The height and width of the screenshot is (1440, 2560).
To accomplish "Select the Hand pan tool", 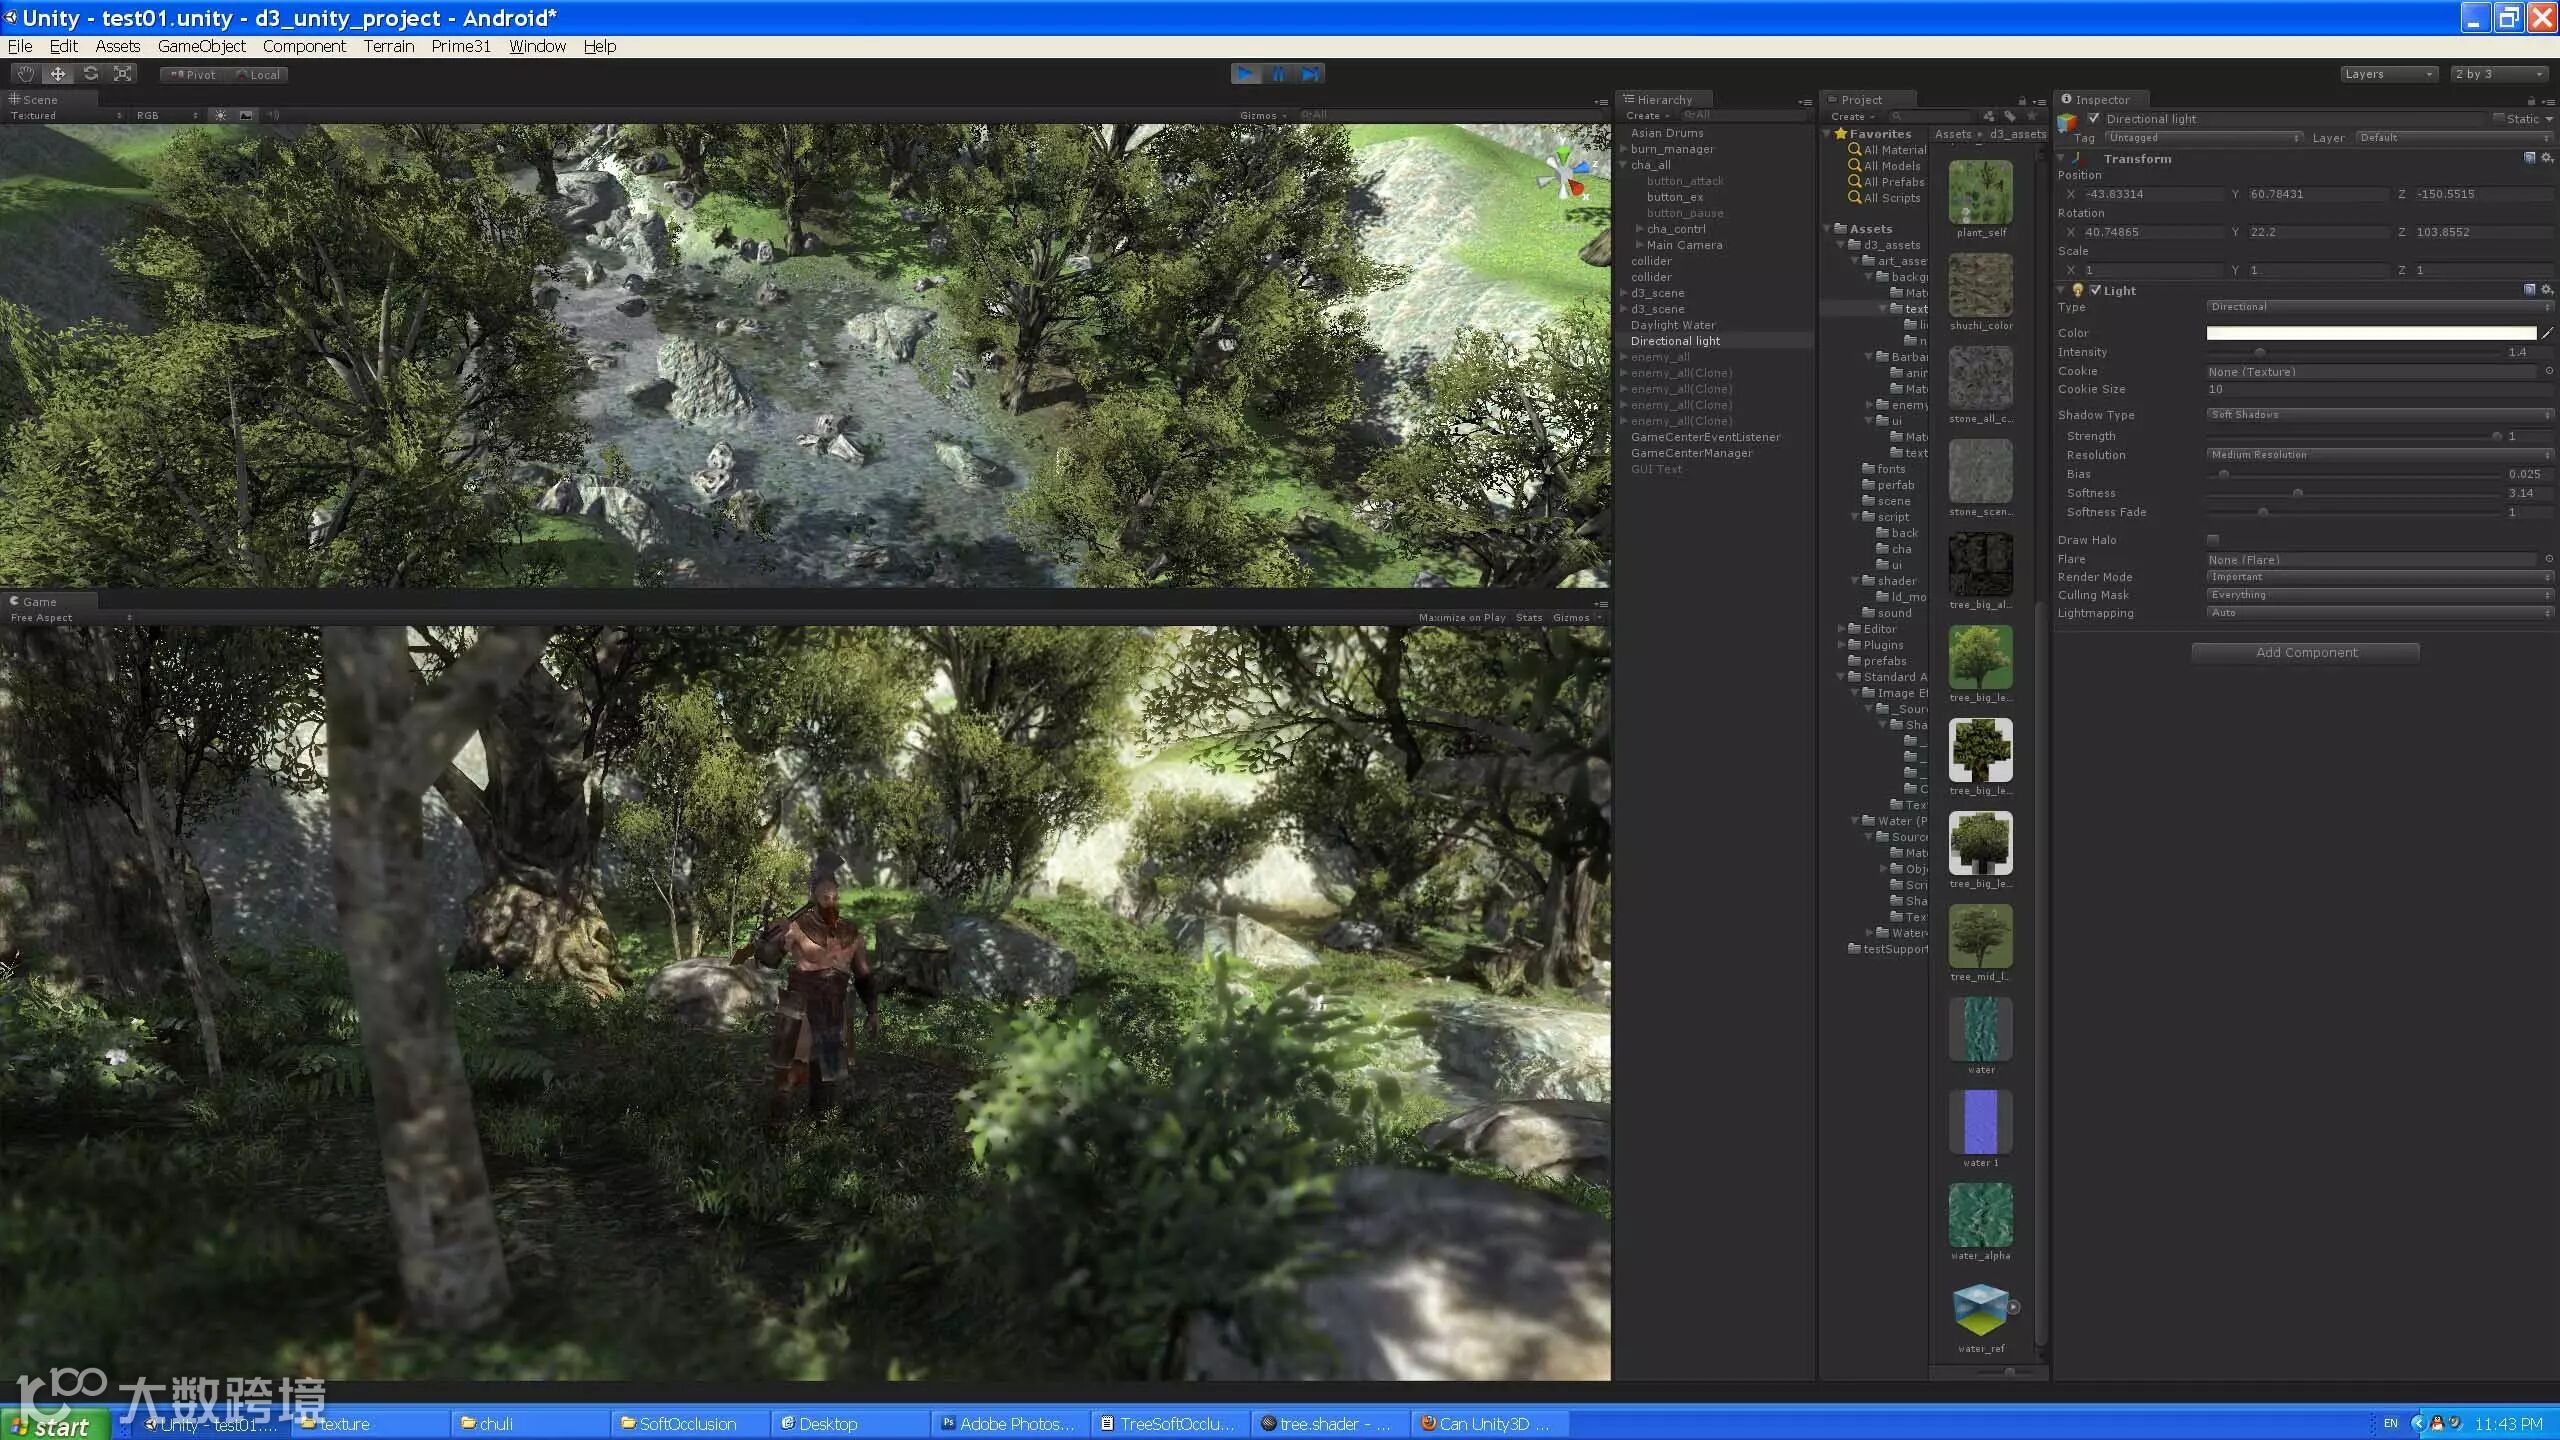I will point(25,74).
